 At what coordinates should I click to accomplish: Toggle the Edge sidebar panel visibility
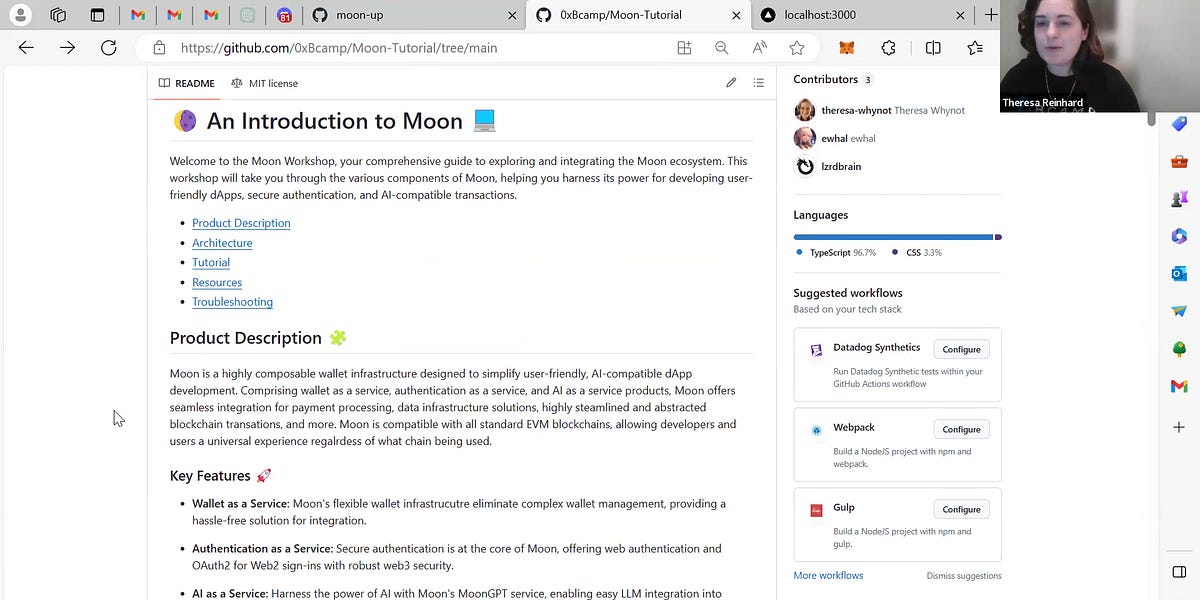(1178, 571)
